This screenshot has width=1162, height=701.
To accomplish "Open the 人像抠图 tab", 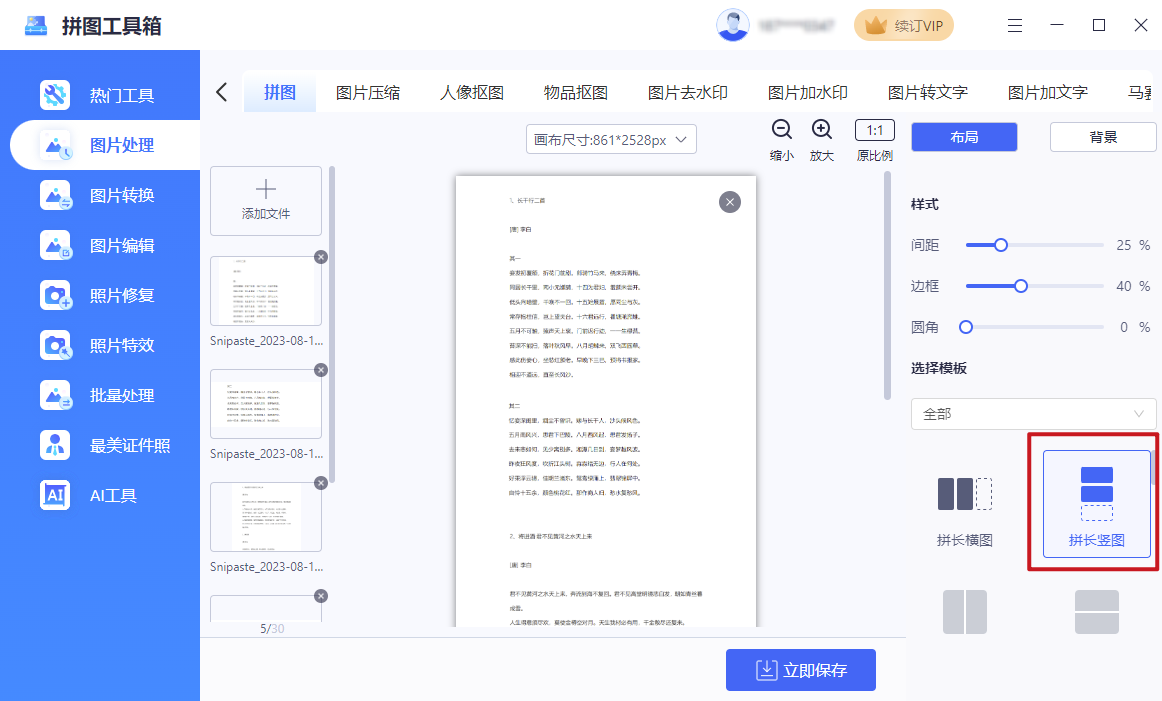I will (x=470, y=91).
